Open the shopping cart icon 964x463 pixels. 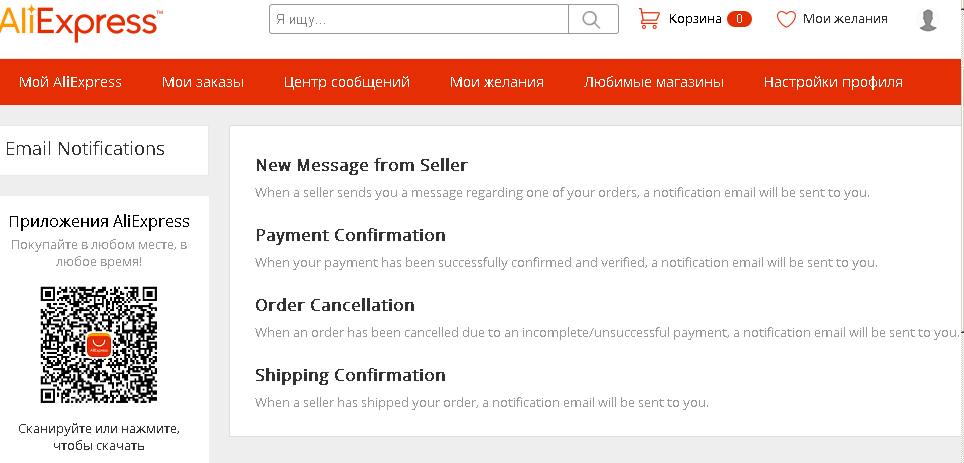[649, 19]
